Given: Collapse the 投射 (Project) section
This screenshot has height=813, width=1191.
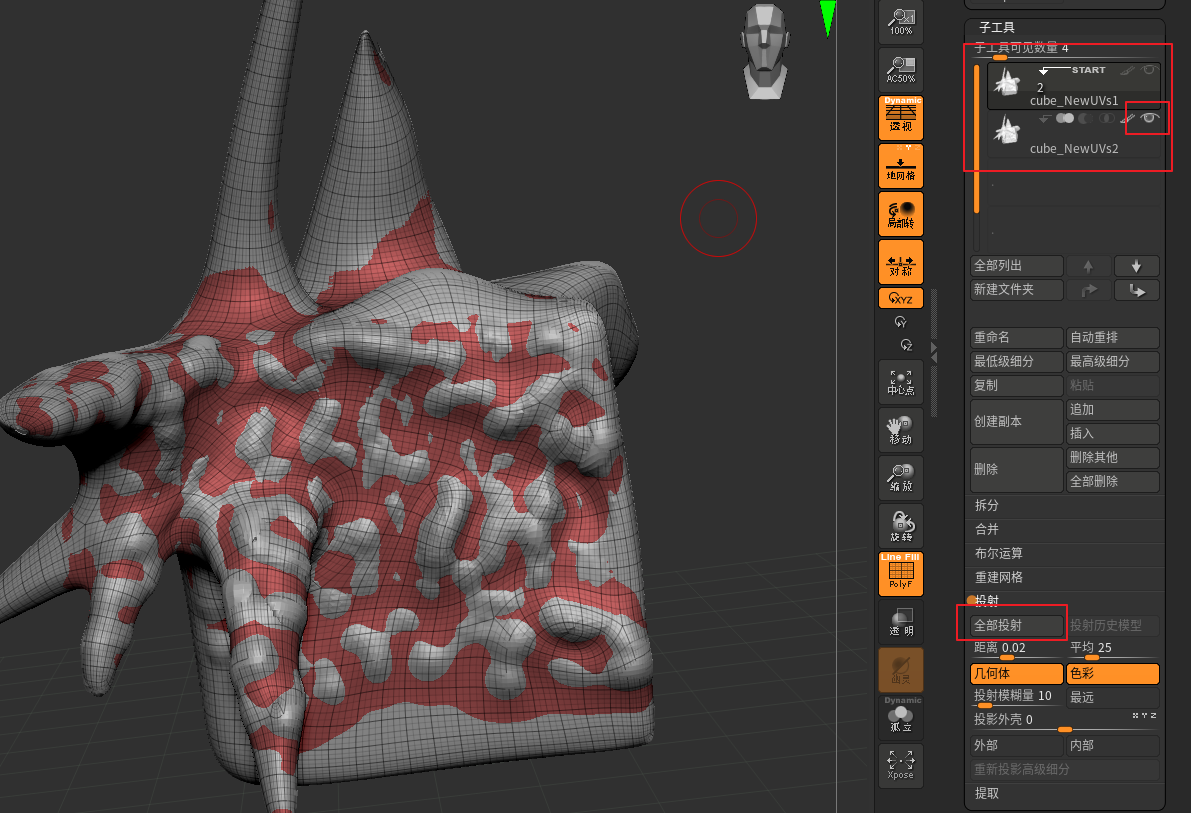Looking at the screenshot, I should pyautogui.click(x=987, y=600).
